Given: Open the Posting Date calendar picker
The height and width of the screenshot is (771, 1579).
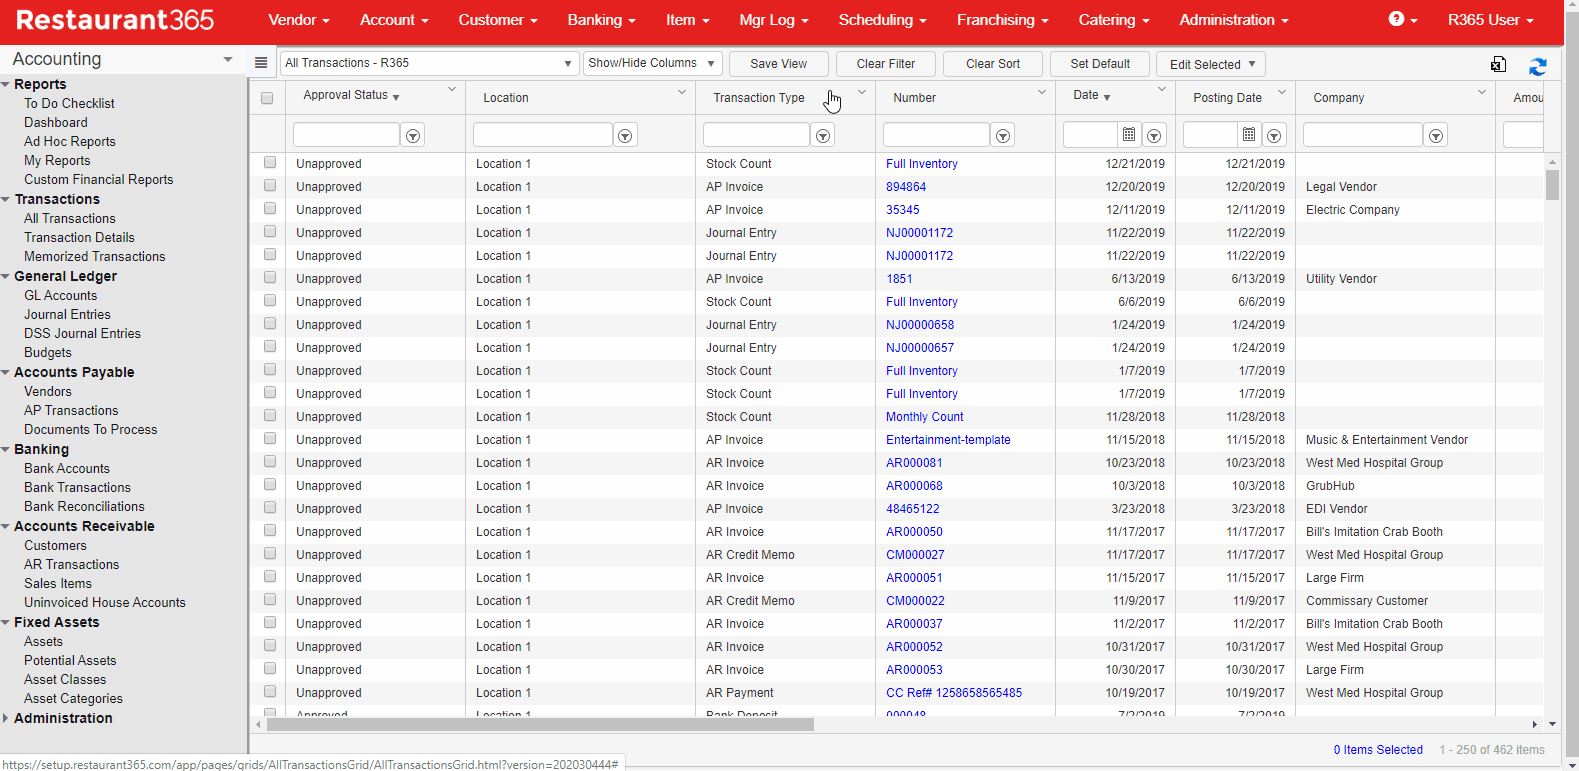Looking at the screenshot, I should point(1249,135).
